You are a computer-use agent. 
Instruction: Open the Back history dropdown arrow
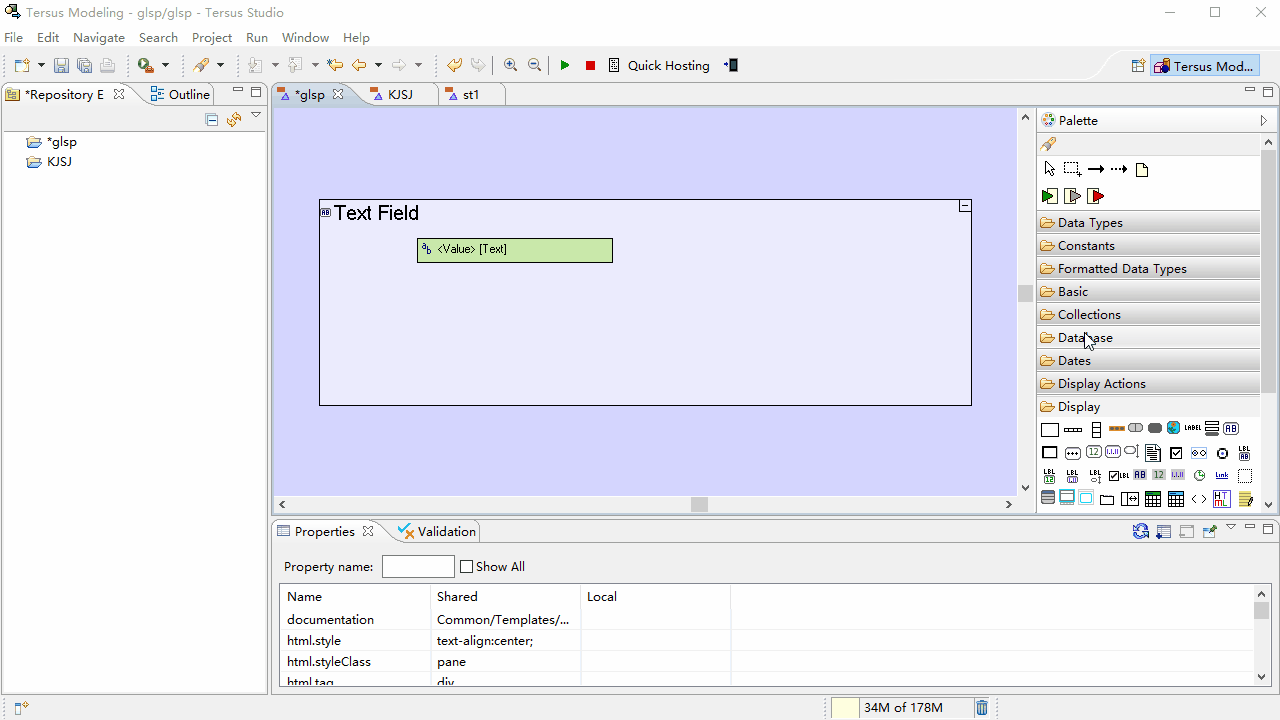tap(378, 66)
